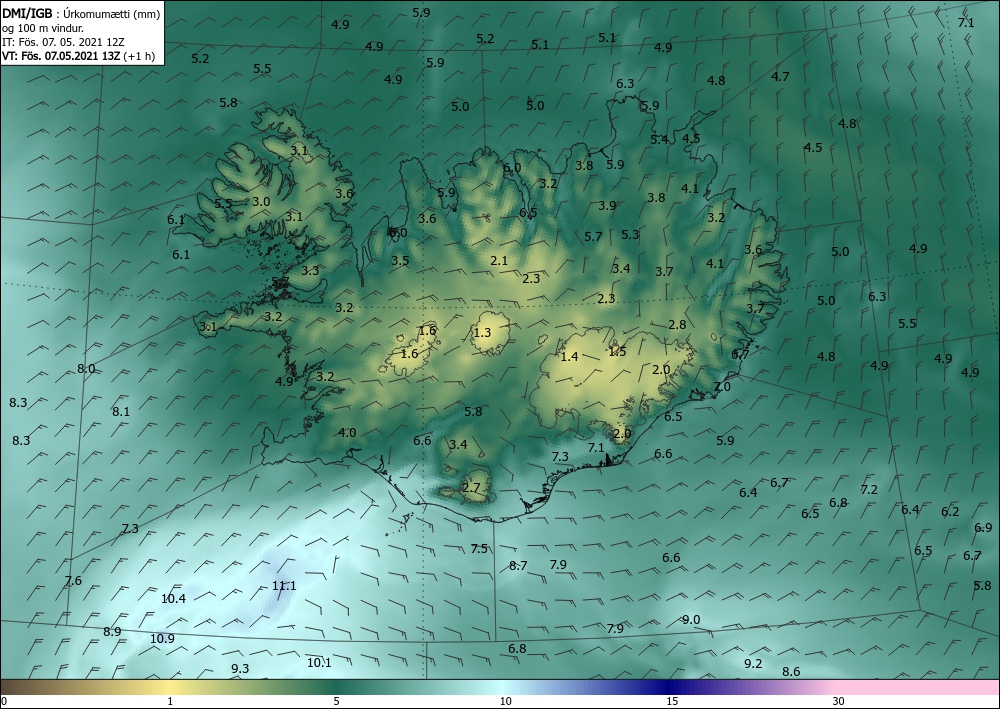Click the 3.9 value label
Screen dimensions: 1000x709
coord(607,205)
